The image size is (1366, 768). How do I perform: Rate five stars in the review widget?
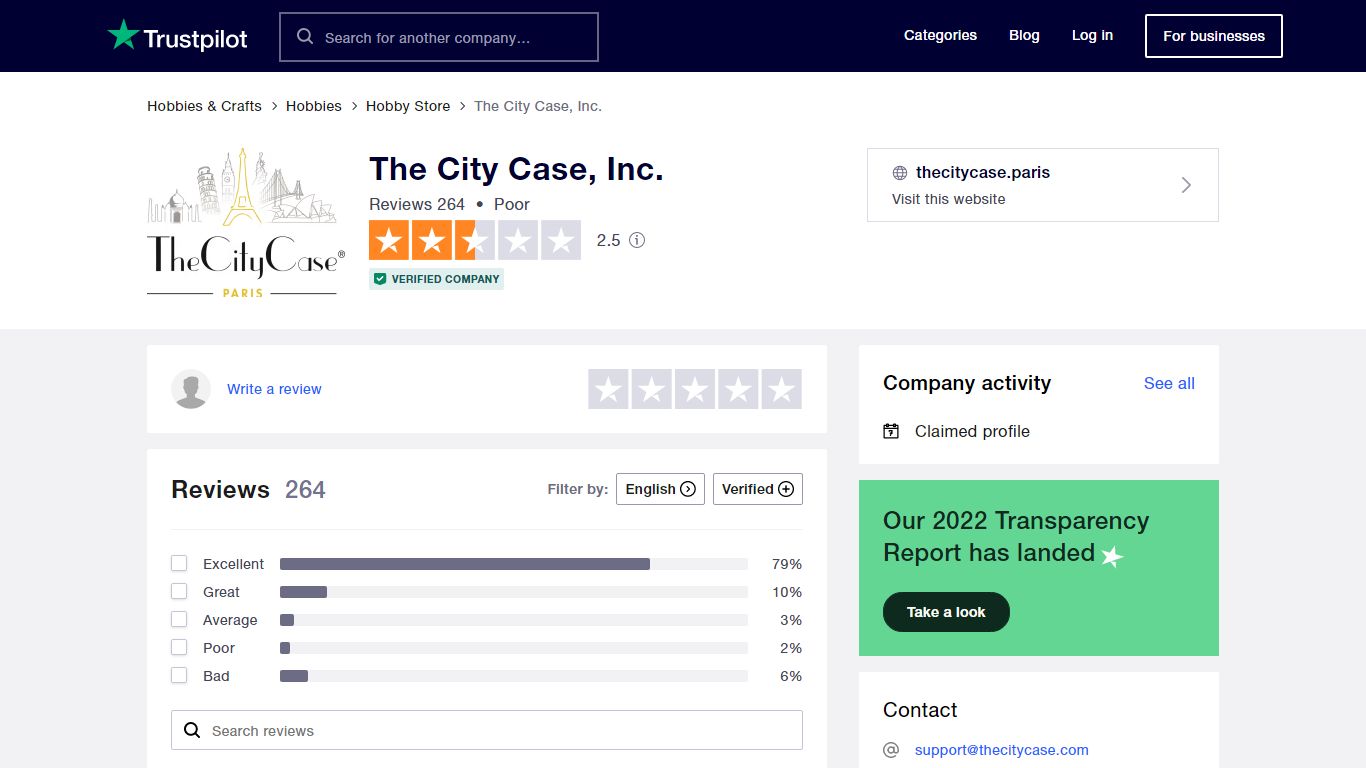782,389
